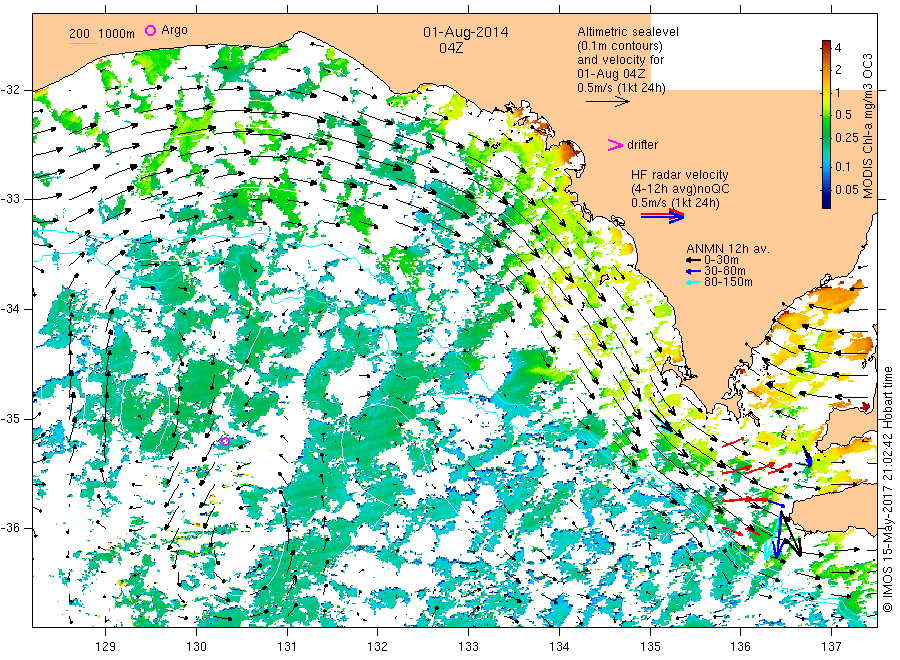Click the "1000m" depth contour label

click(x=117, y=34)
